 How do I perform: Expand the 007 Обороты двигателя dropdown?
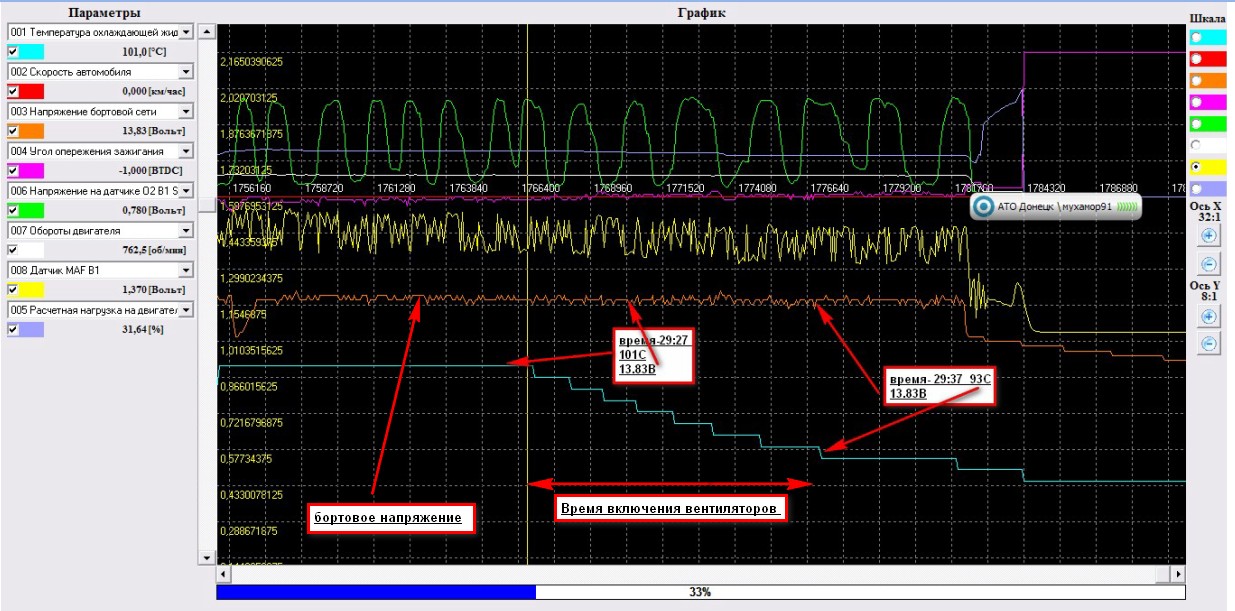click(185, 231)
